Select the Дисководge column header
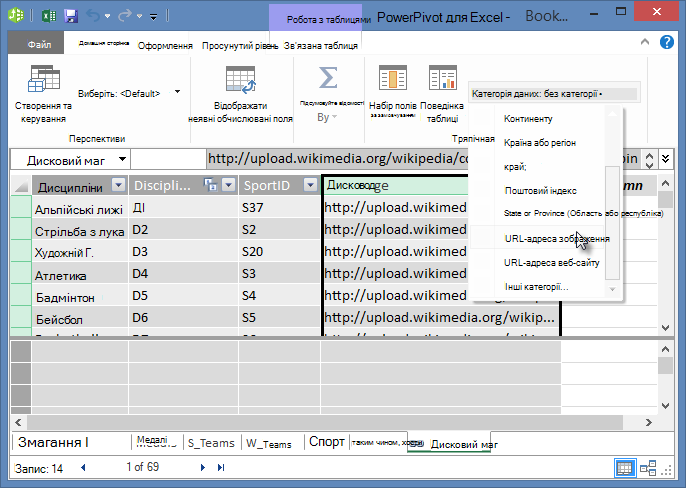 (396, 185)
